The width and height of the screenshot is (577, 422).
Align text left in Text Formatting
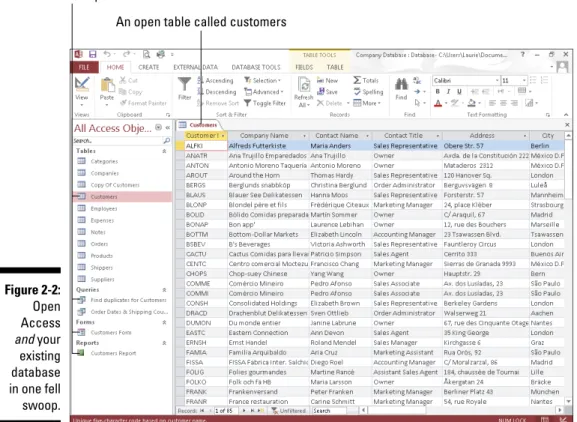[x=492, y=103]
